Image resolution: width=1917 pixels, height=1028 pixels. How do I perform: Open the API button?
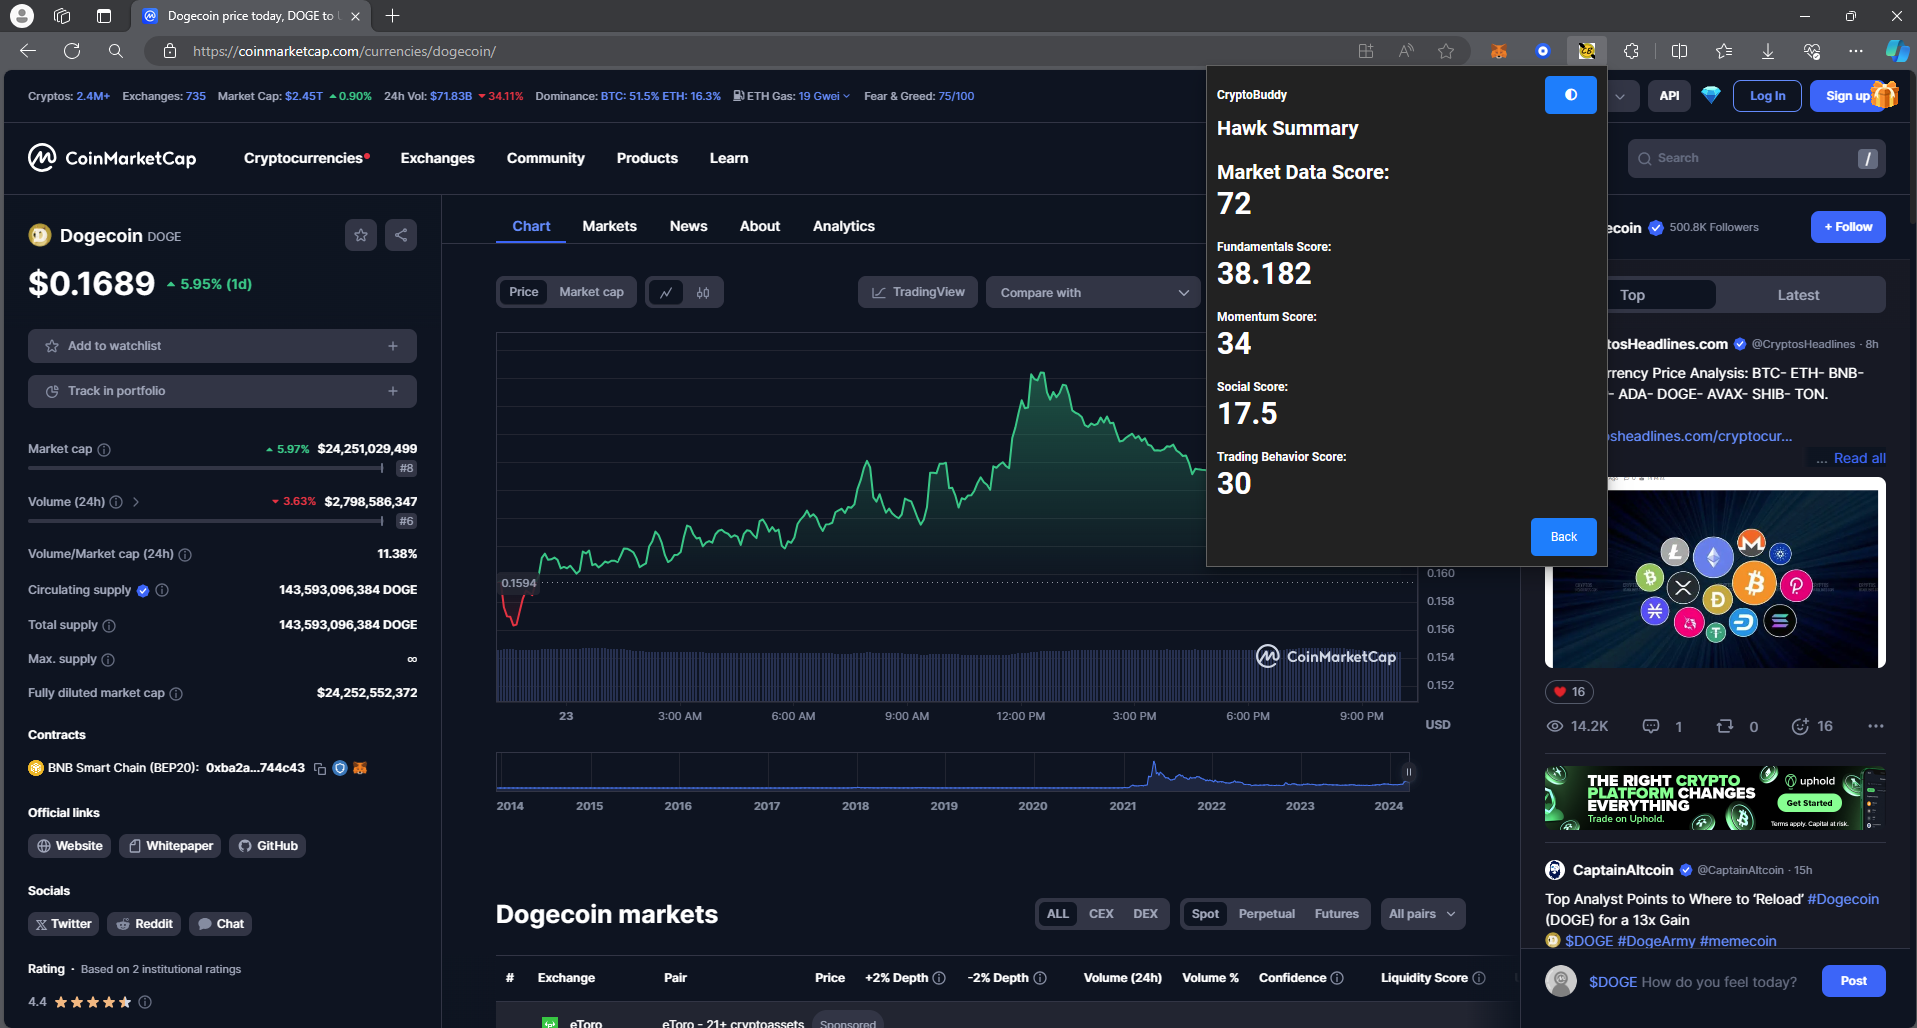tap(1669, 96)
